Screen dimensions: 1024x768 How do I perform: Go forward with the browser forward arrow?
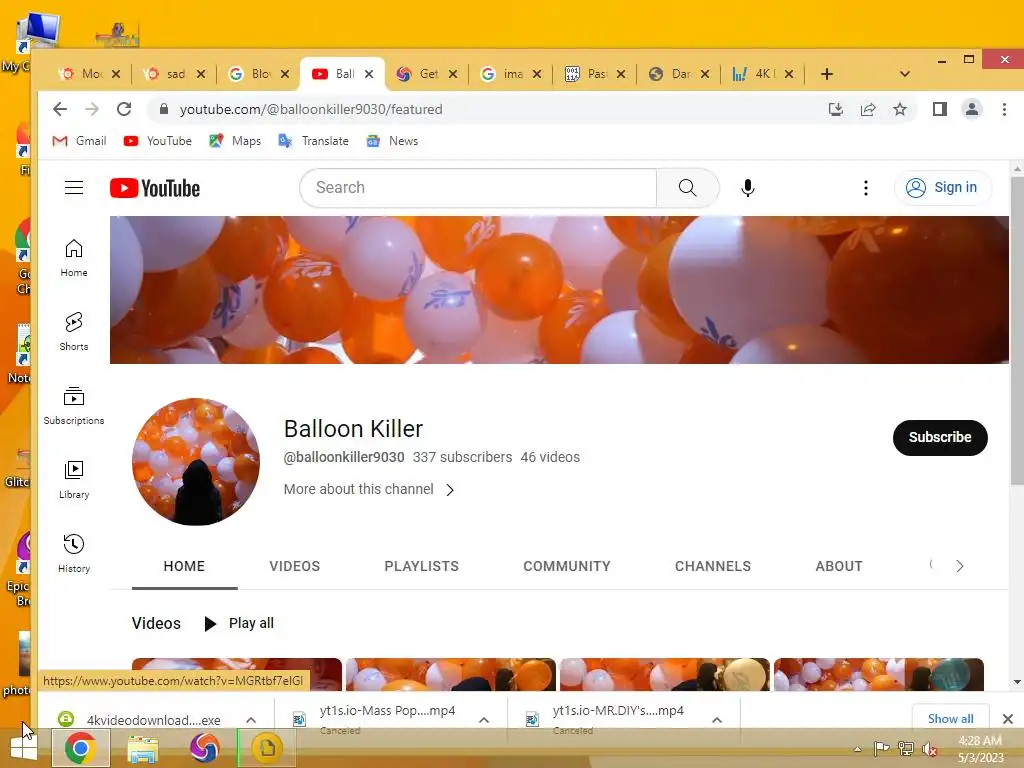tap(92, 109)
